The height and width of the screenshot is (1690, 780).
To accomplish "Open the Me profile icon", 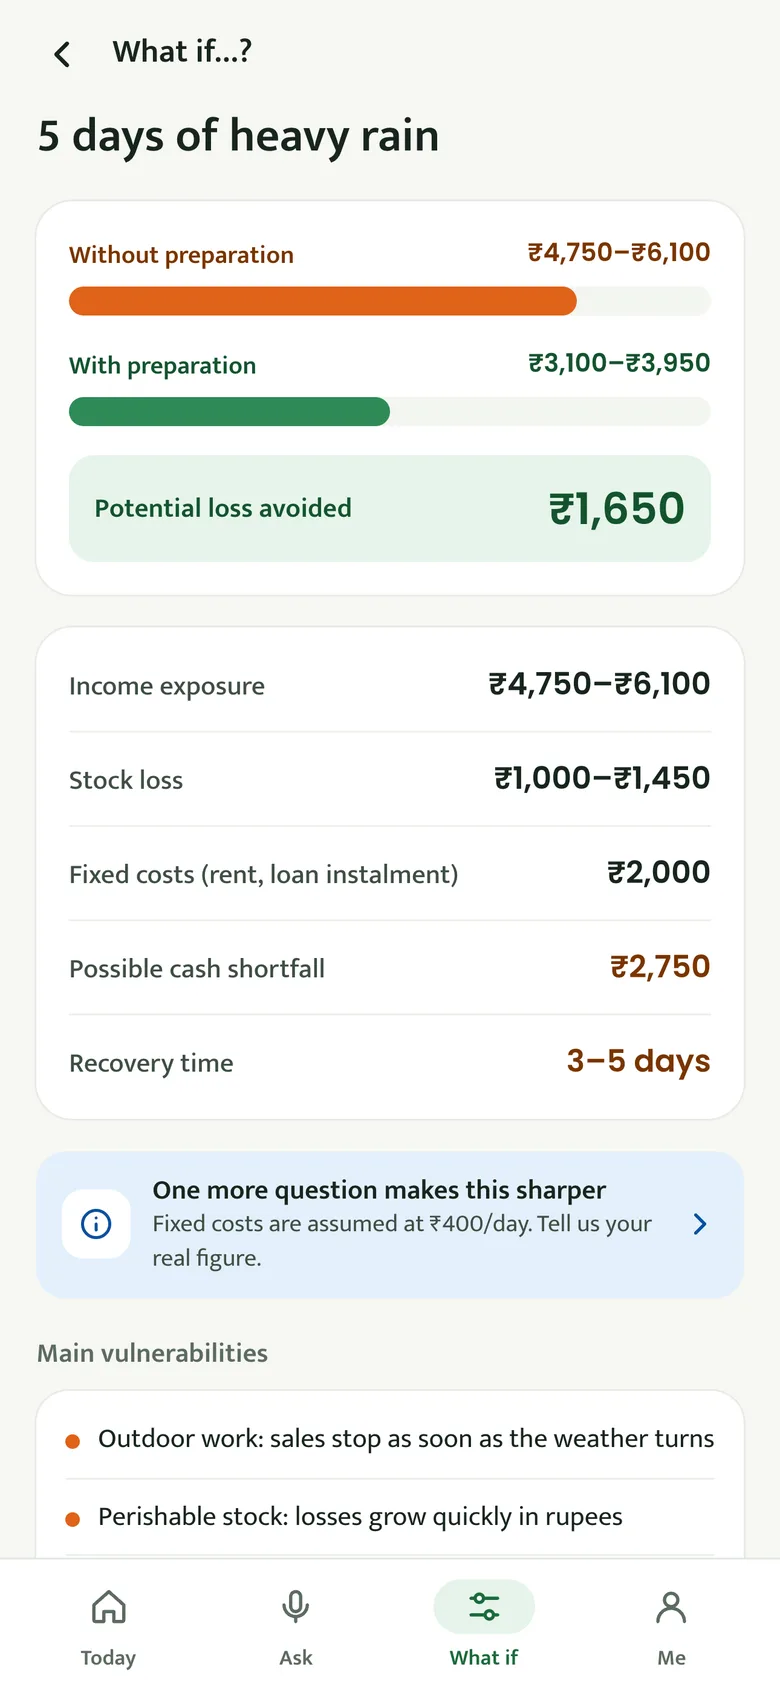I will [671, 1607].
